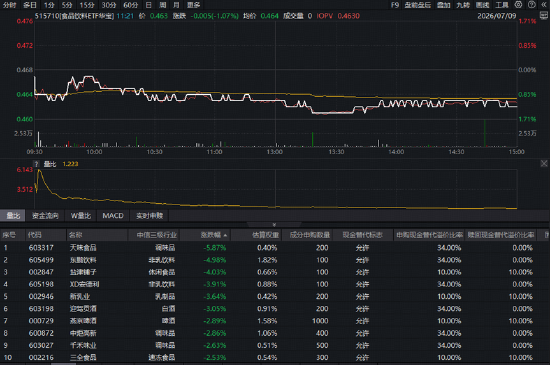
Task: Click the date 2026/07/09 label
Action: pos(497,16)
